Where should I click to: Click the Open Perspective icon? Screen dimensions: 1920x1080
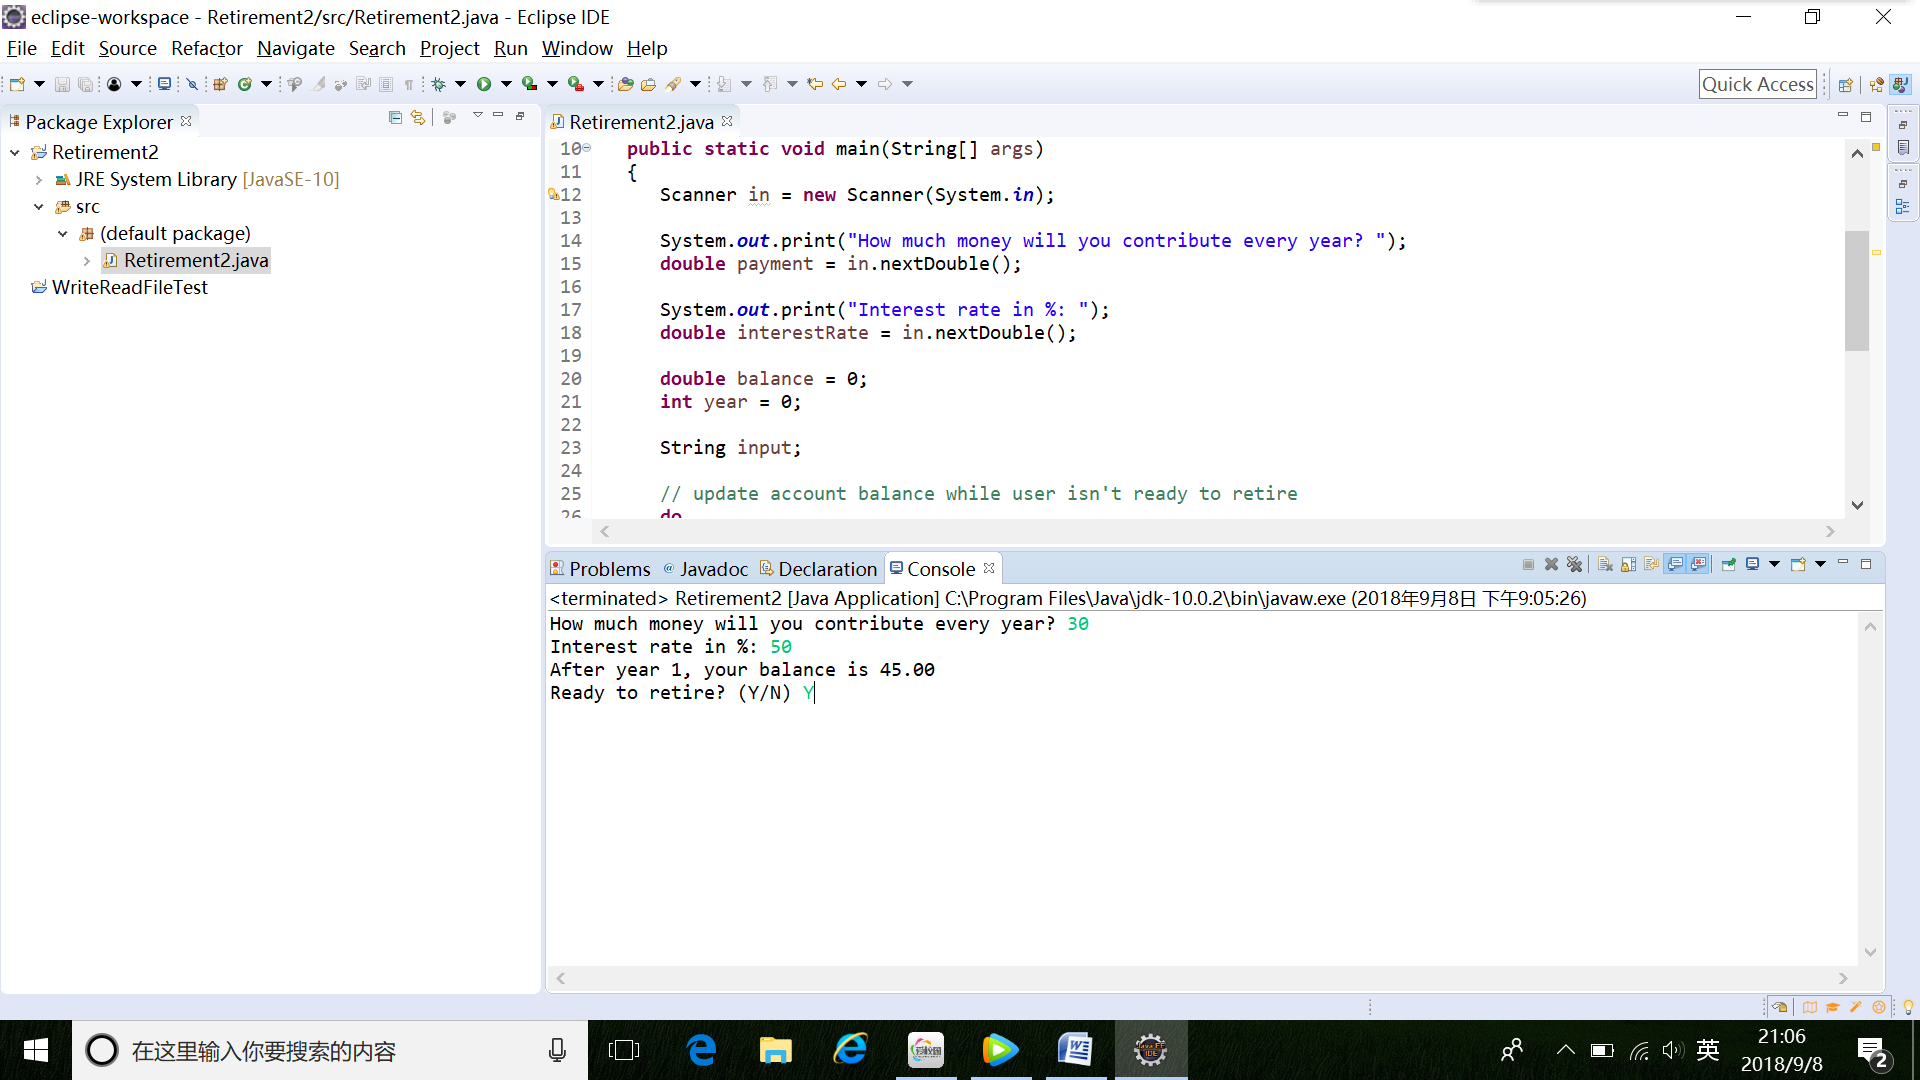[x=1846, y=85]
